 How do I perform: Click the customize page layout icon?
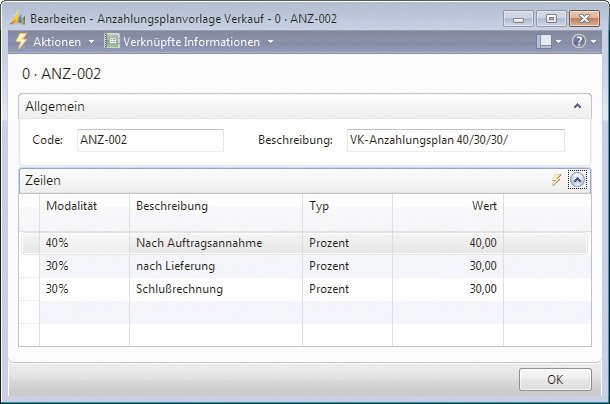point(544,41)
